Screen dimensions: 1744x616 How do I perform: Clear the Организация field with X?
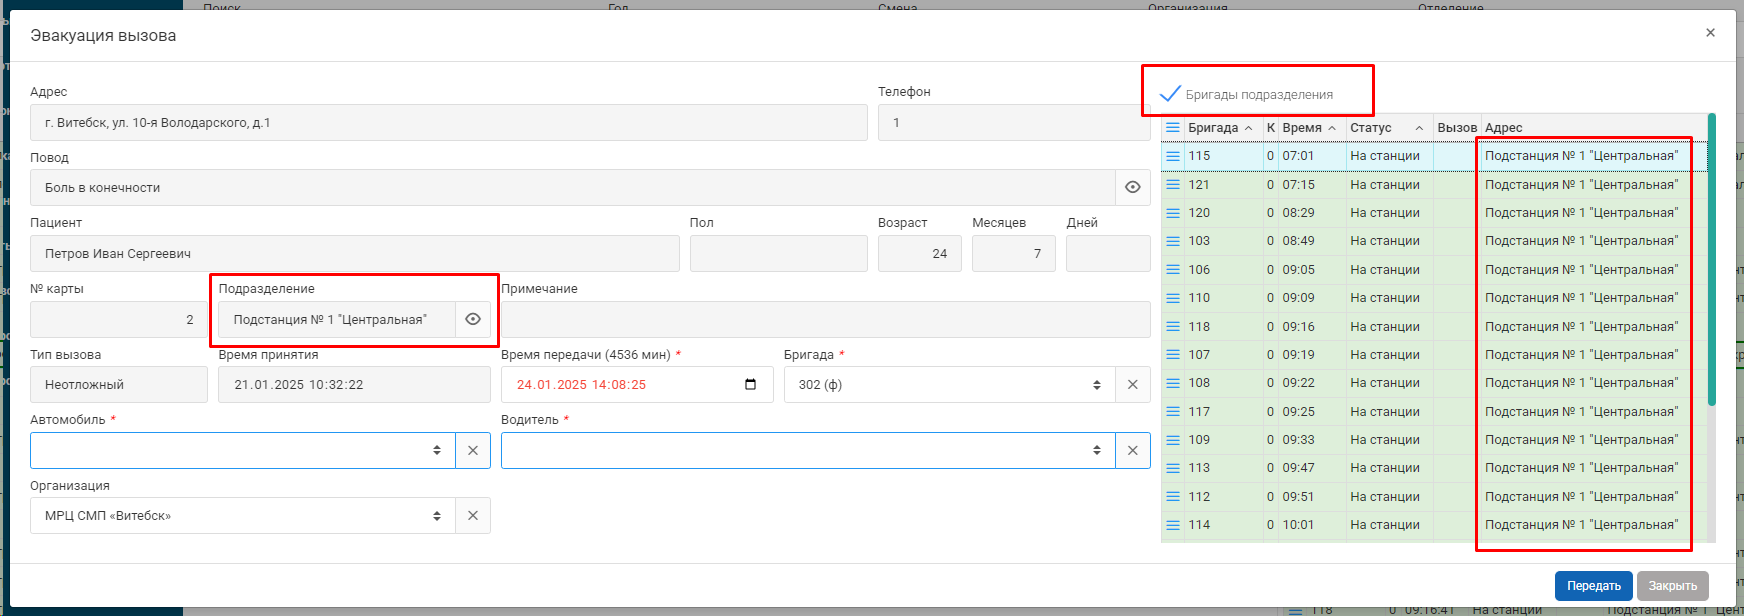pos(473,516)
